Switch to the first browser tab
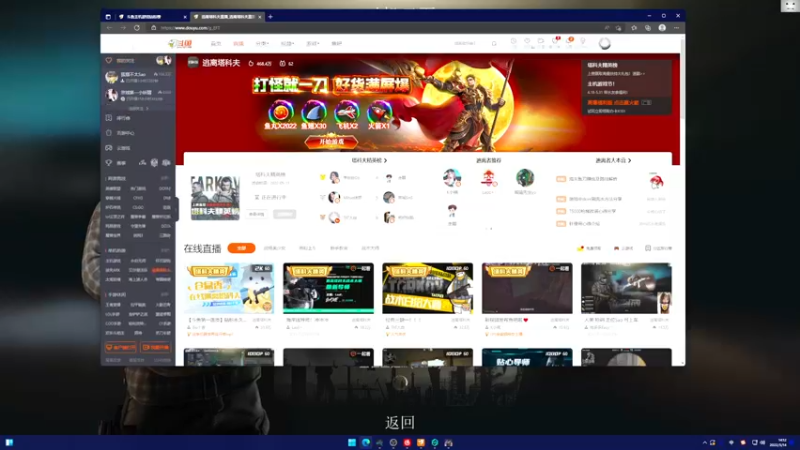800x450 pixels. (152, 17)
